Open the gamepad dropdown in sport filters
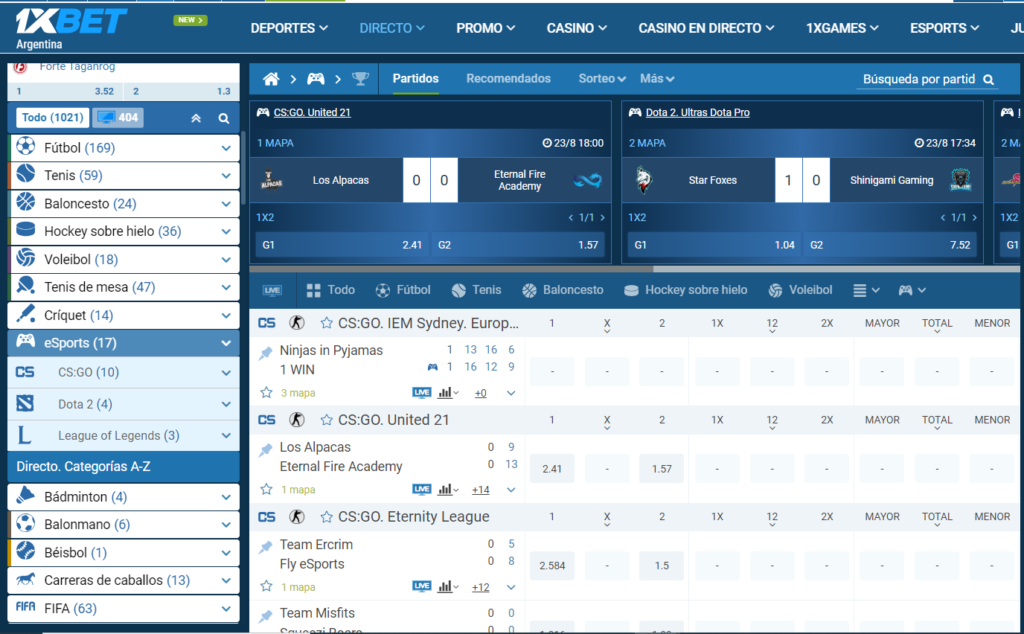 point(912,290)
